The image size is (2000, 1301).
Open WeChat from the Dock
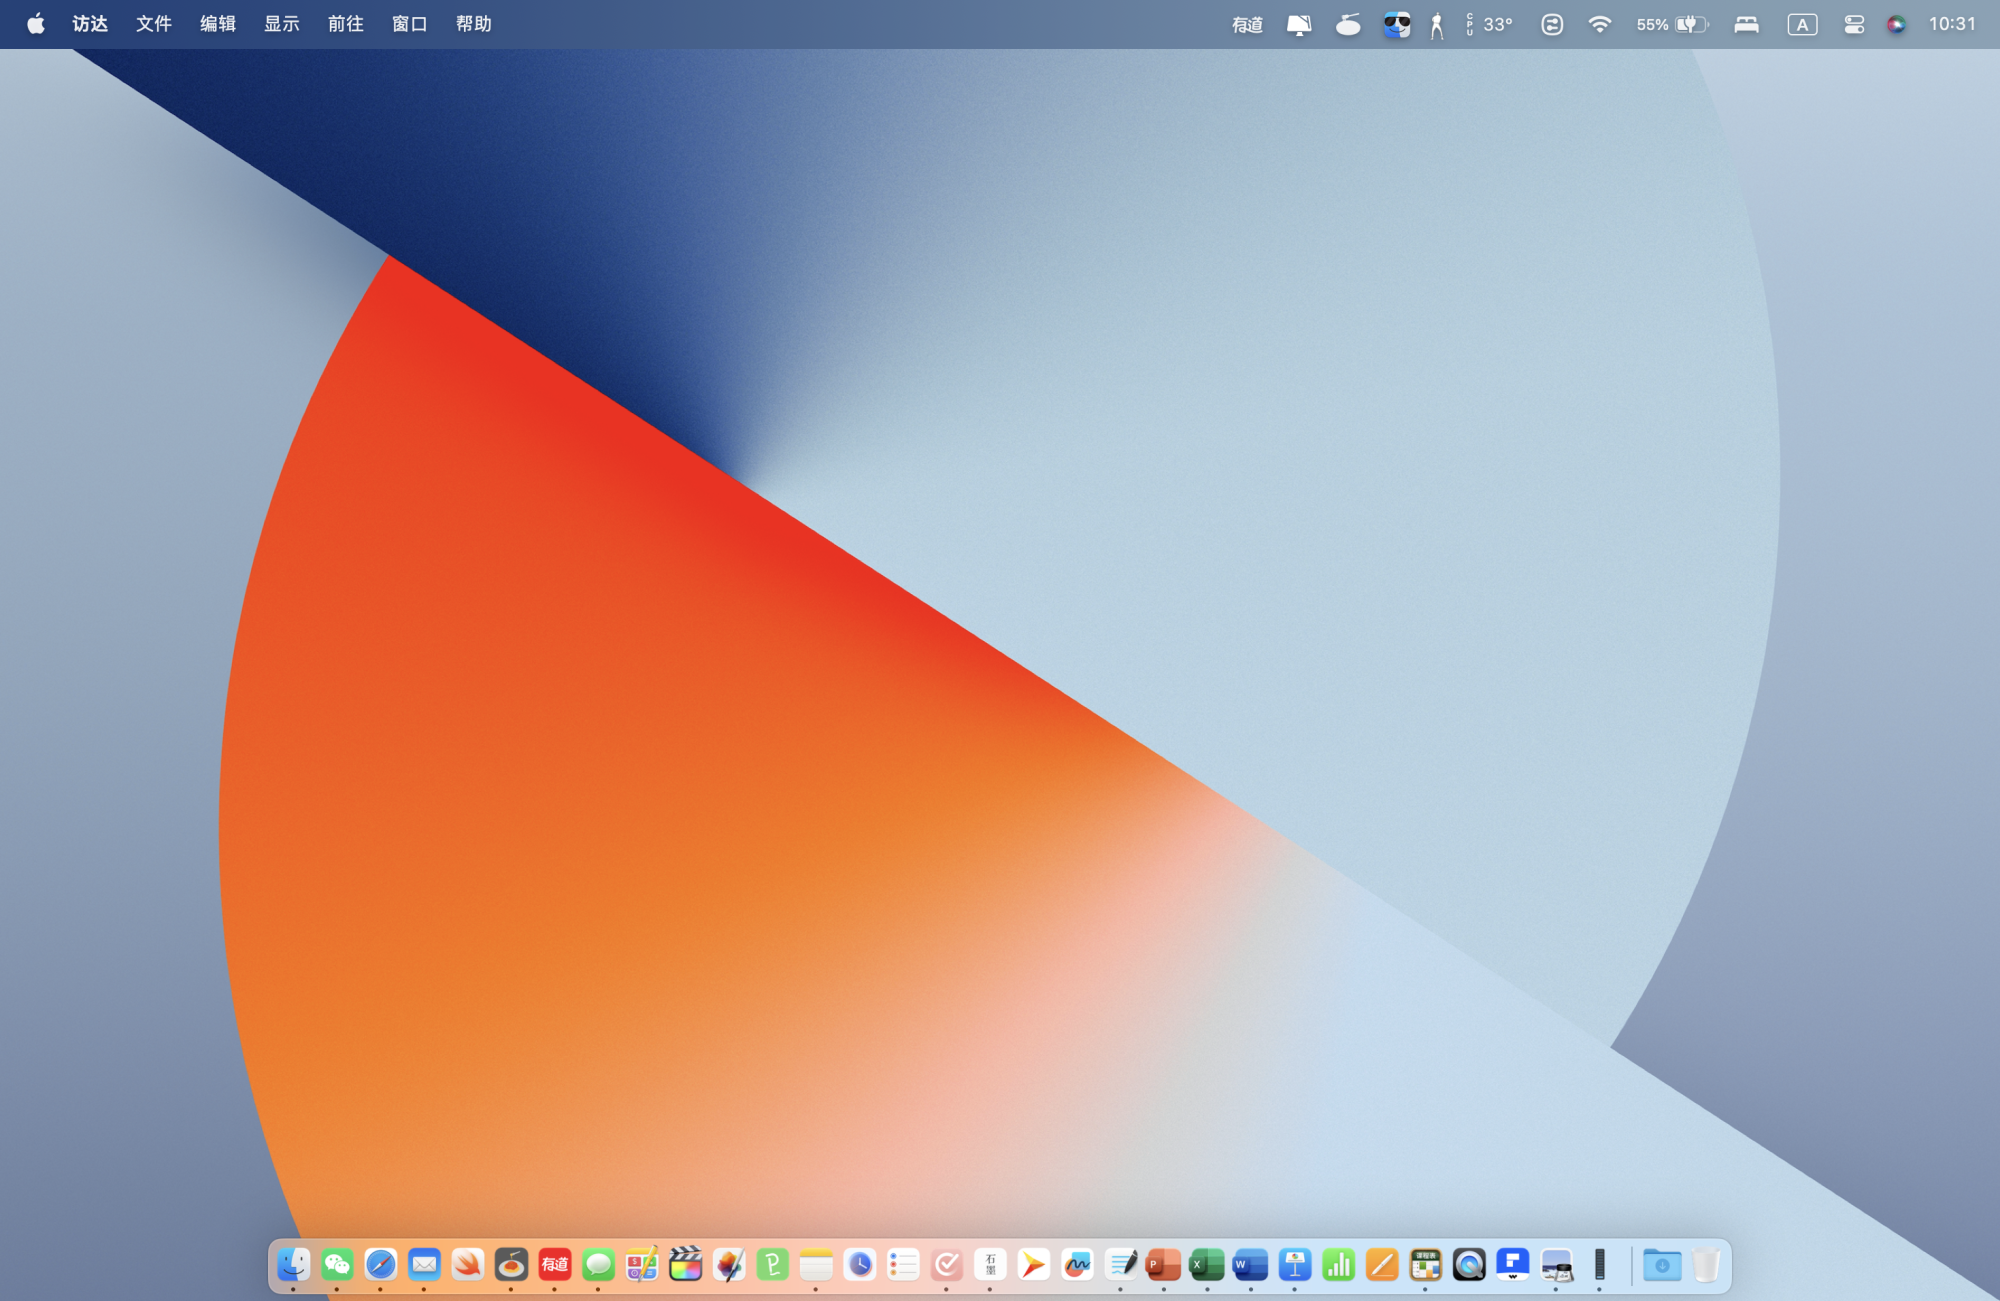pyautogui.click(x=337, y=1265)
